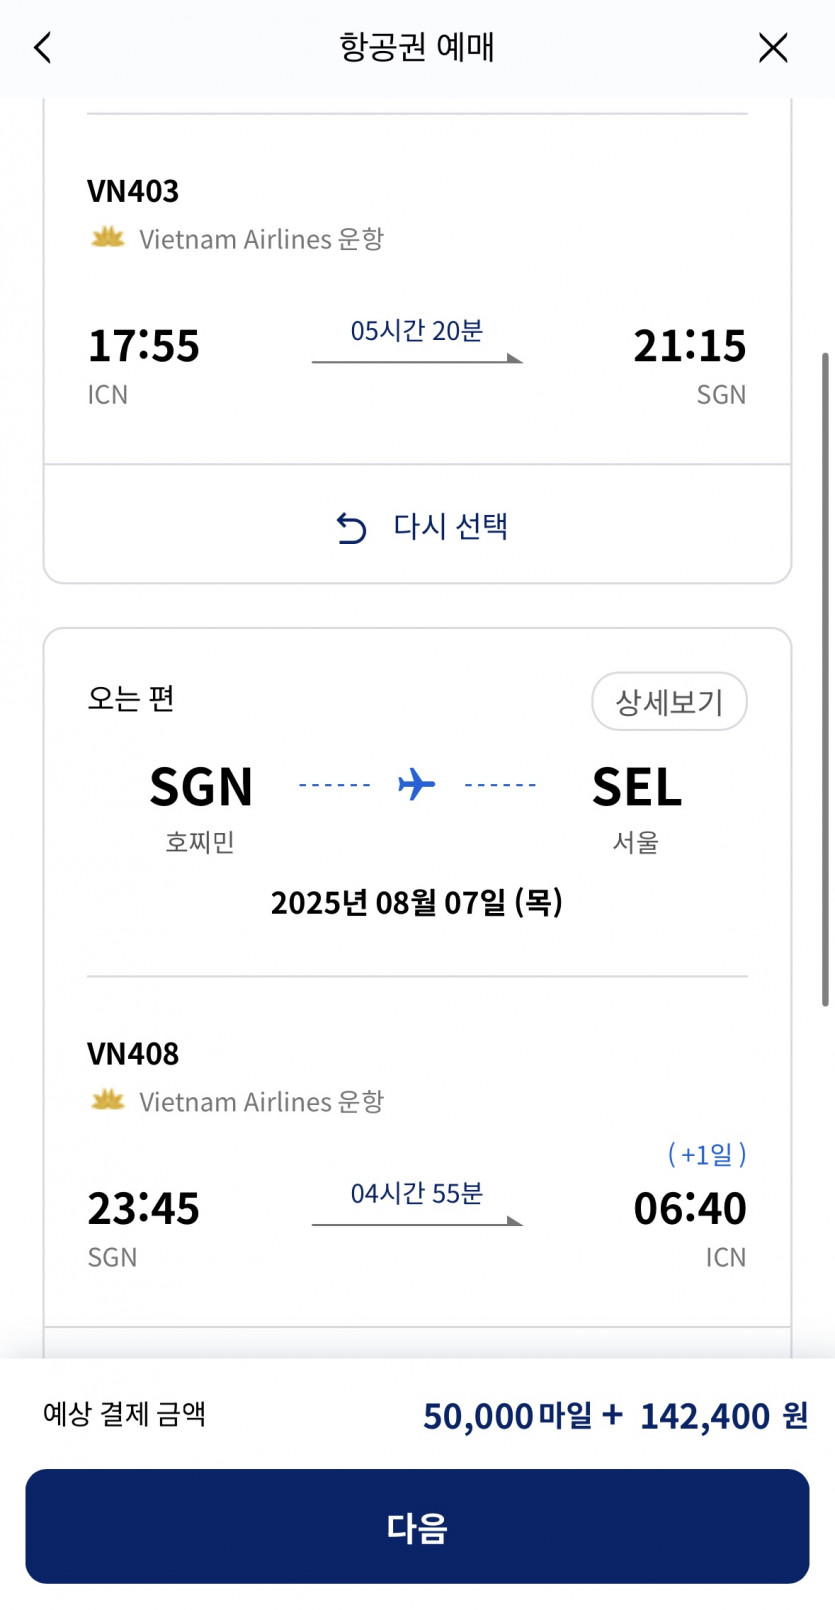
Task: Tap the return date 2025년 08월 07일 (목)
Action: tap(417, 902)
